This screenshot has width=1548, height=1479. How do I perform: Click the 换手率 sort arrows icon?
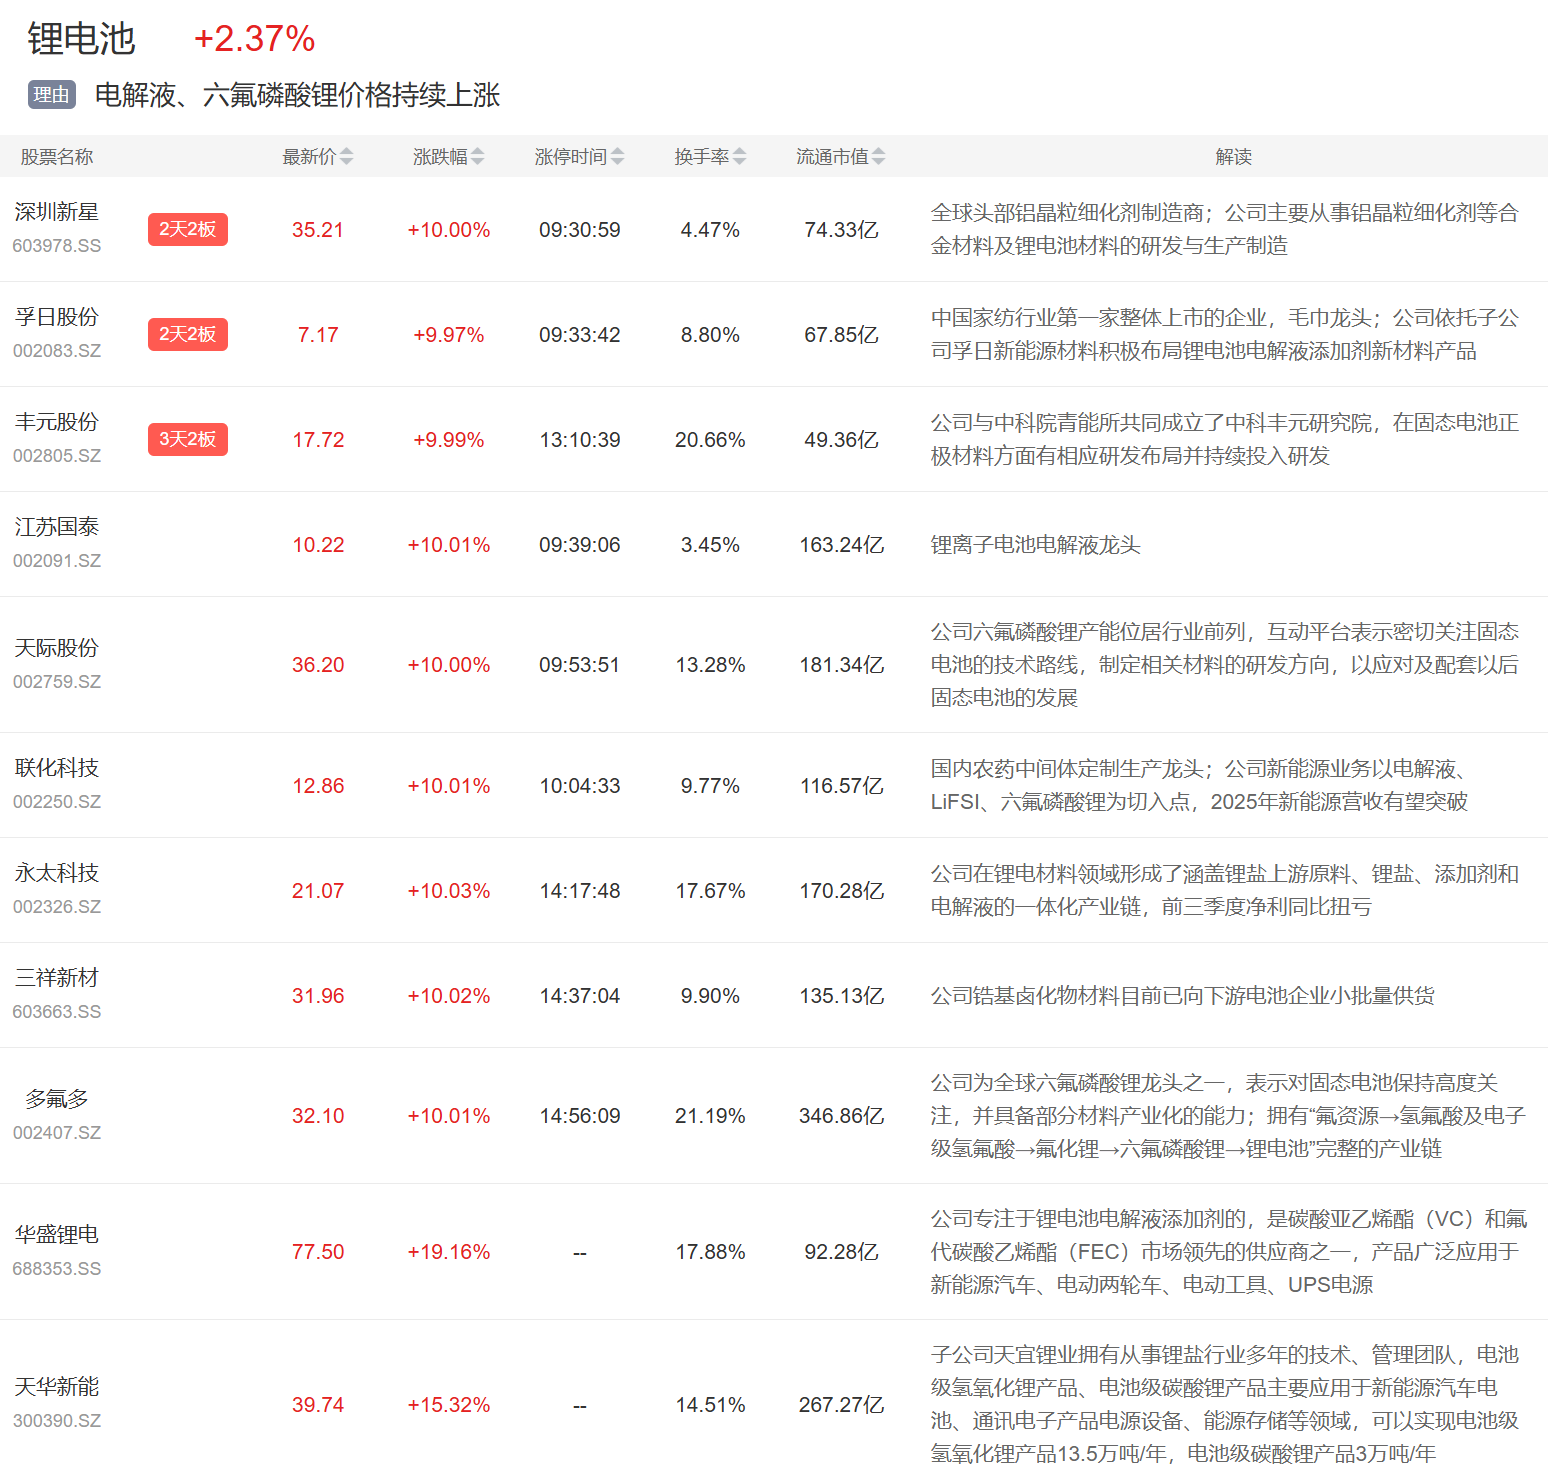coord(739,157)
